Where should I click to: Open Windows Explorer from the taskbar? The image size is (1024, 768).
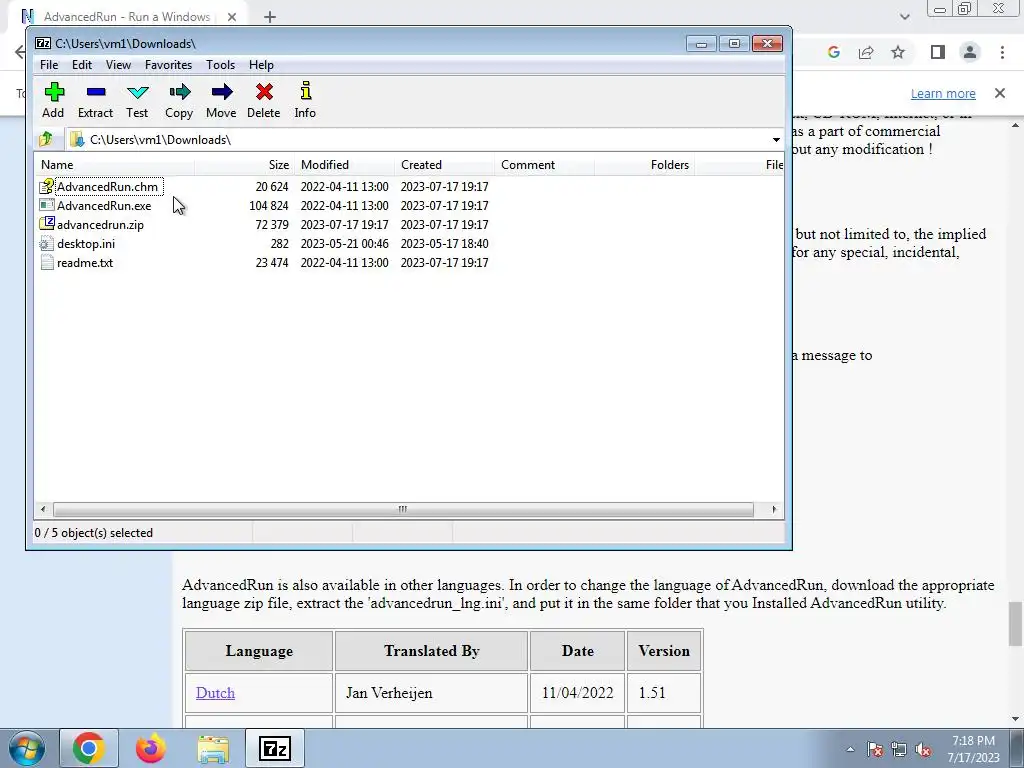pyautogui.click(x=213, y=749)
